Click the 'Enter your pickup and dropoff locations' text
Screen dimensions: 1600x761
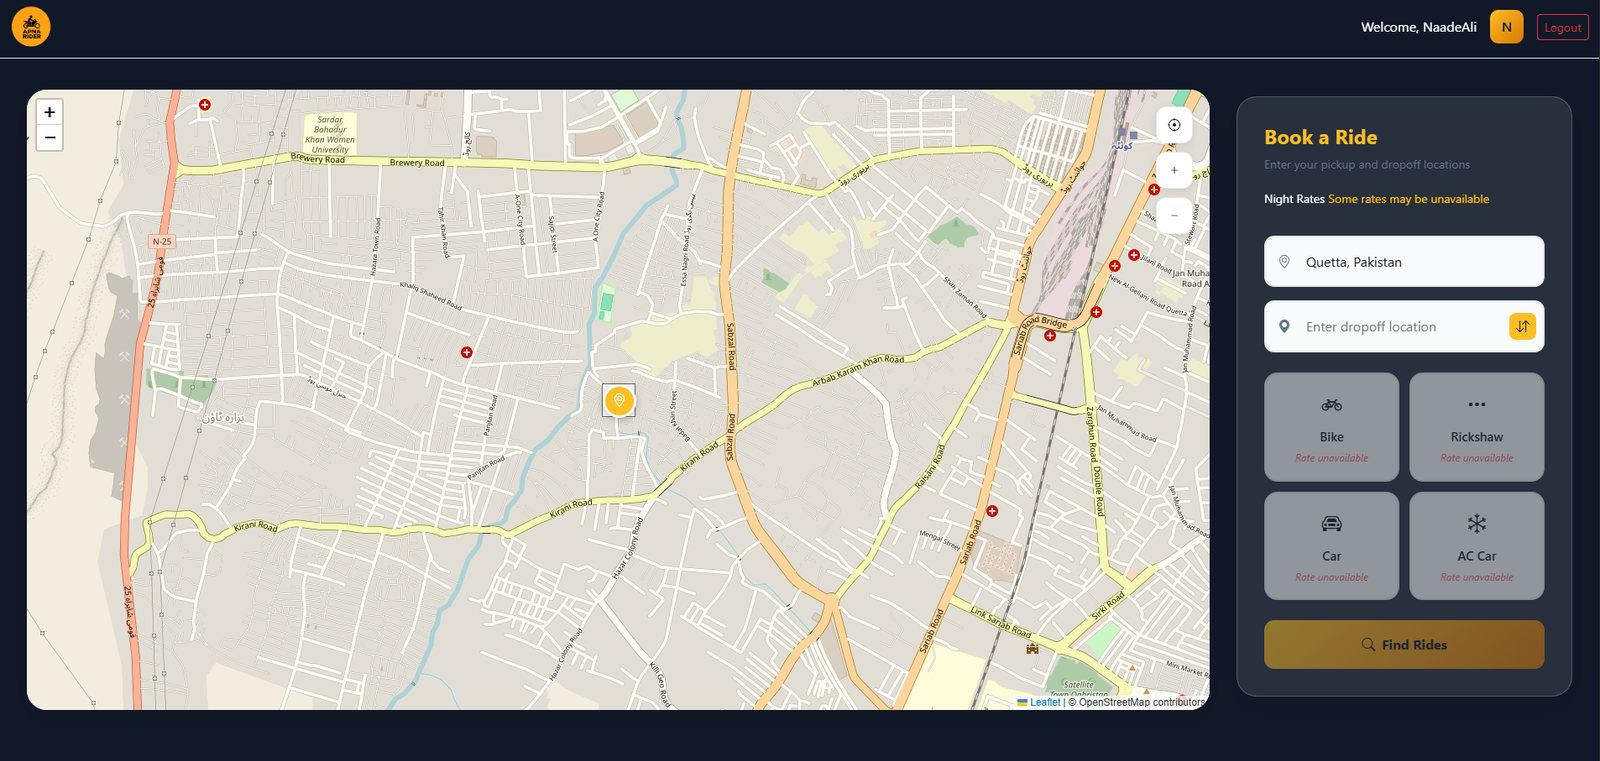(1367, 165)
